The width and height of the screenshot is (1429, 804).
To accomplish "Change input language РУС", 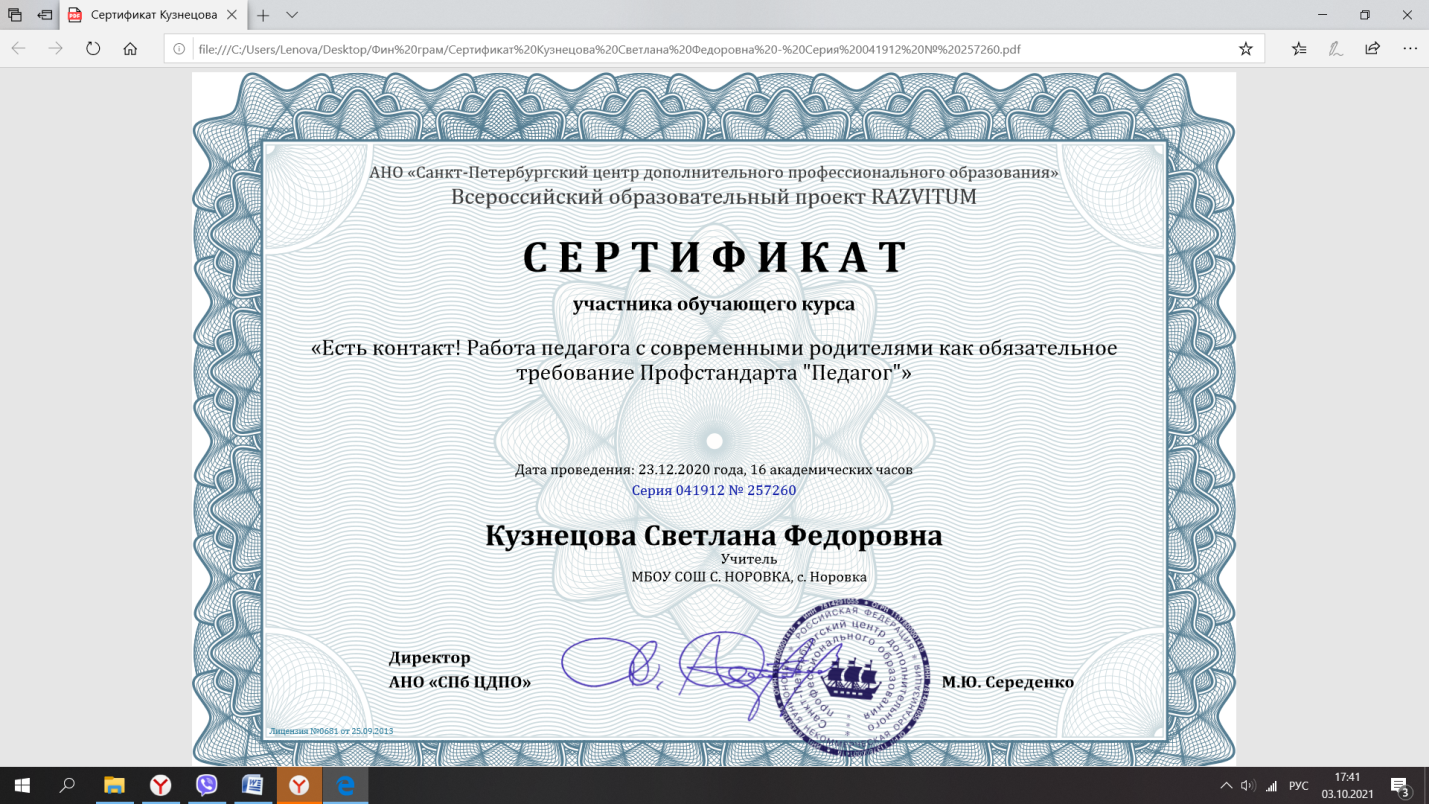I will tap(1298, 786).
